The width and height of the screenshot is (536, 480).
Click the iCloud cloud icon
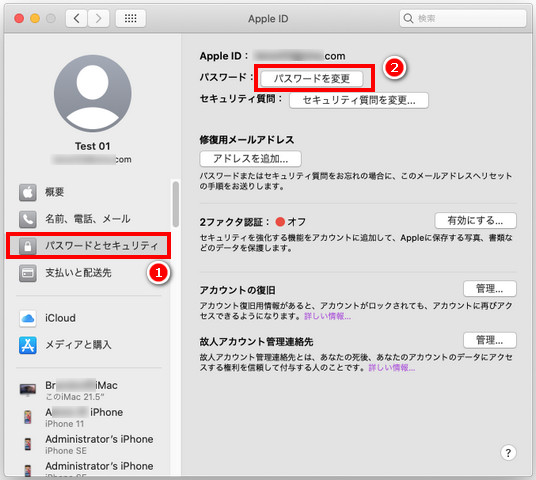[28, 318]
